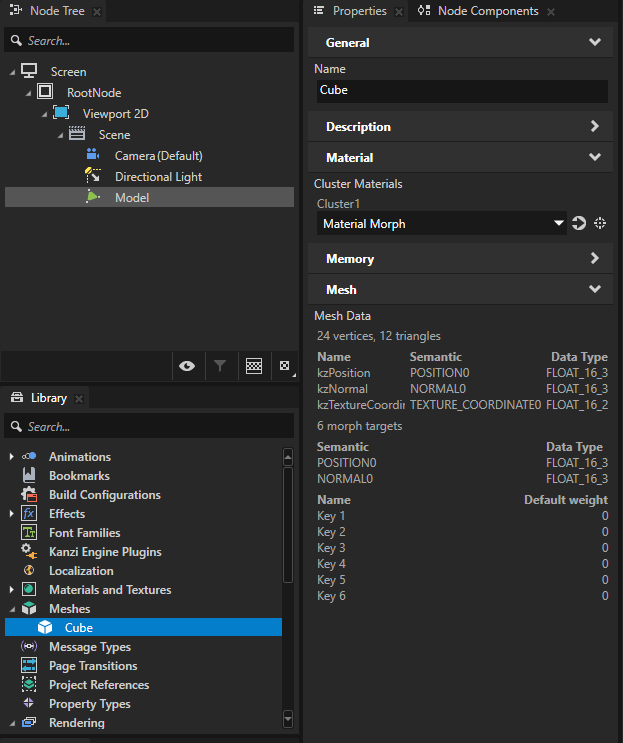This screenshot has height=743, width=623.
Task: Click the Effects fx icon in Library
Action: point(29,514)
